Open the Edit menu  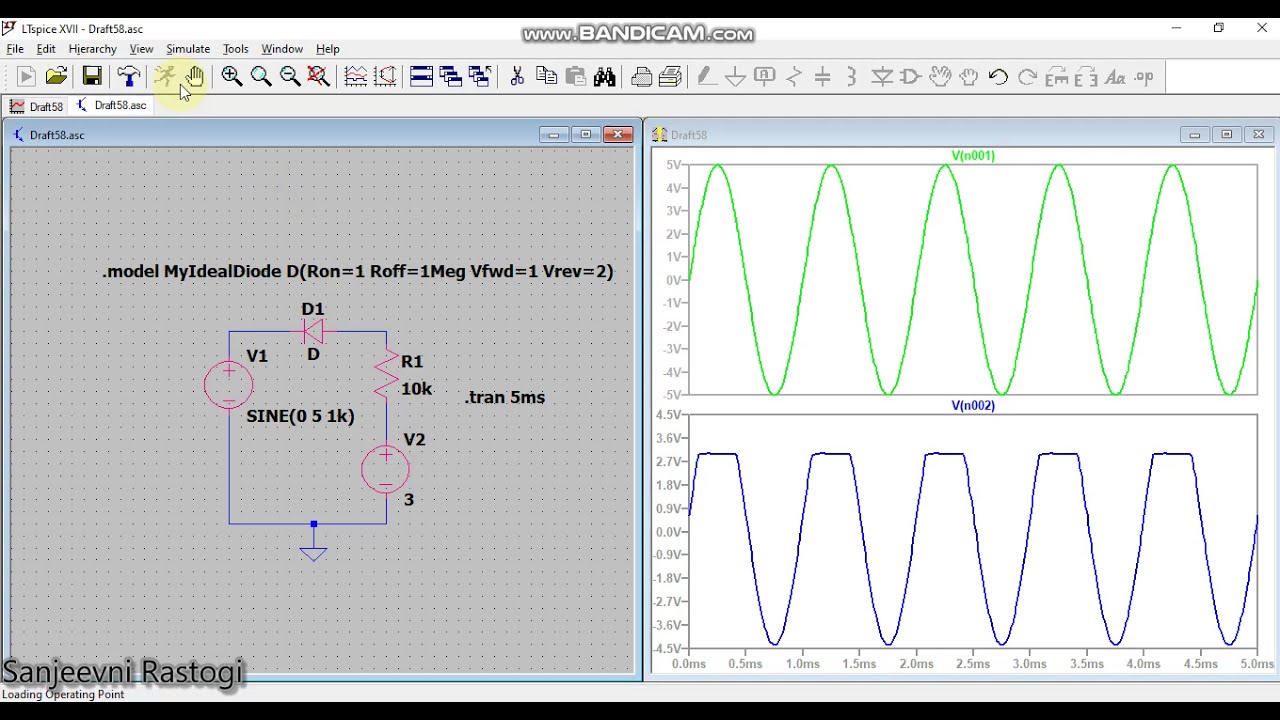coord(46,48)
